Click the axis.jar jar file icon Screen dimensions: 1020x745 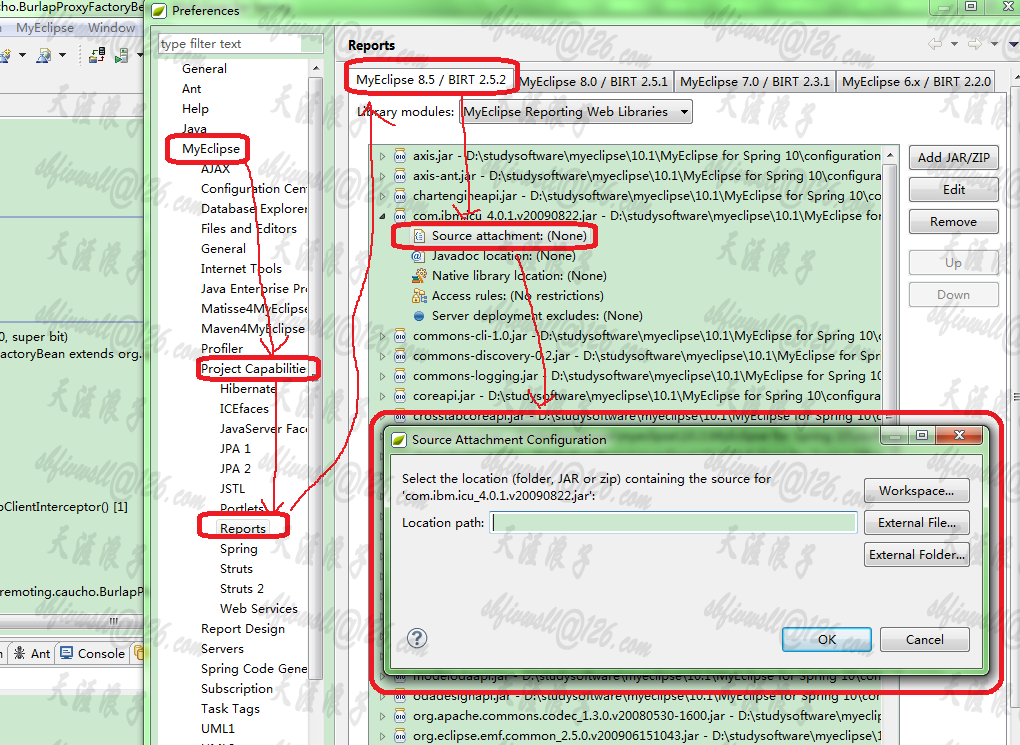(x=400, y=156)
